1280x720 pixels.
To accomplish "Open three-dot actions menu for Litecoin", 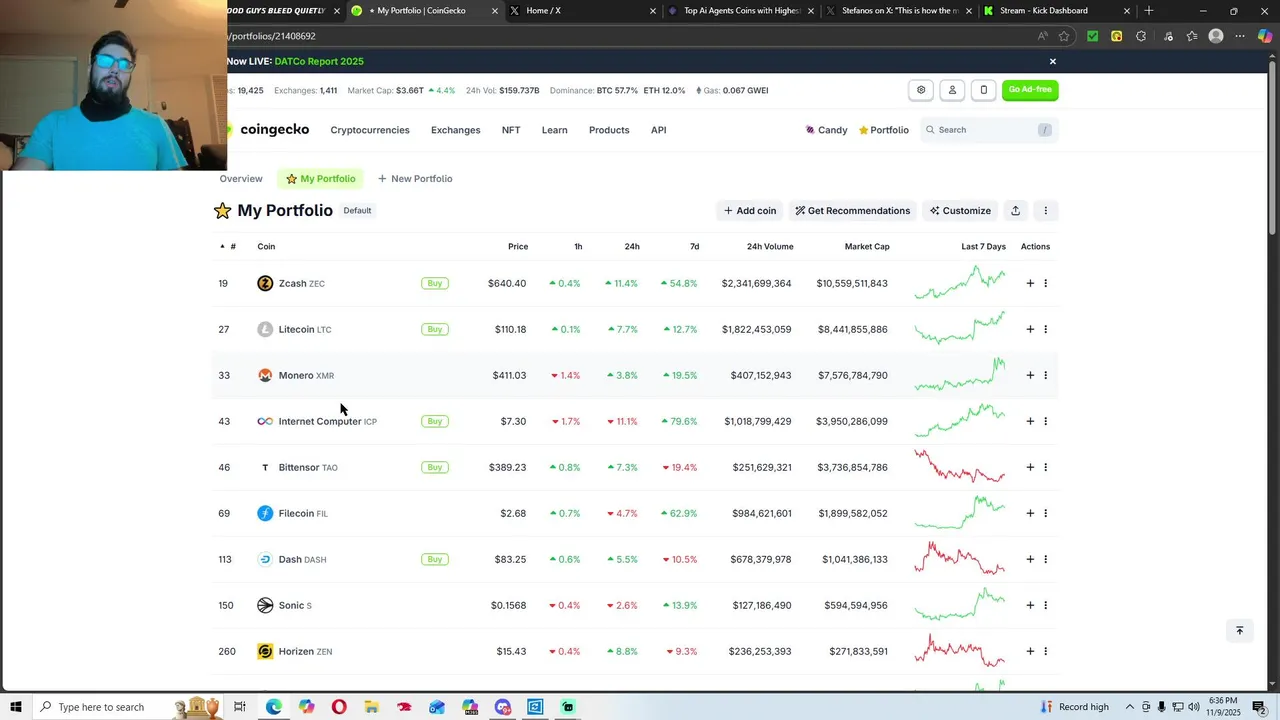I will pos(1045,329).
